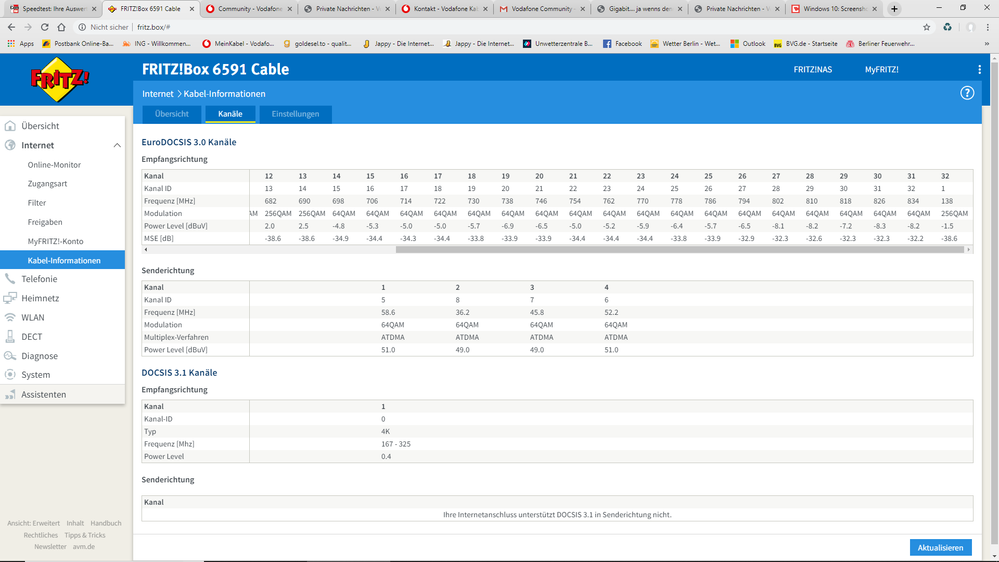This screenshot has width=999, height=562.
Task: Click the Chrome three-dot menu icon
Action: click(988, 27)
